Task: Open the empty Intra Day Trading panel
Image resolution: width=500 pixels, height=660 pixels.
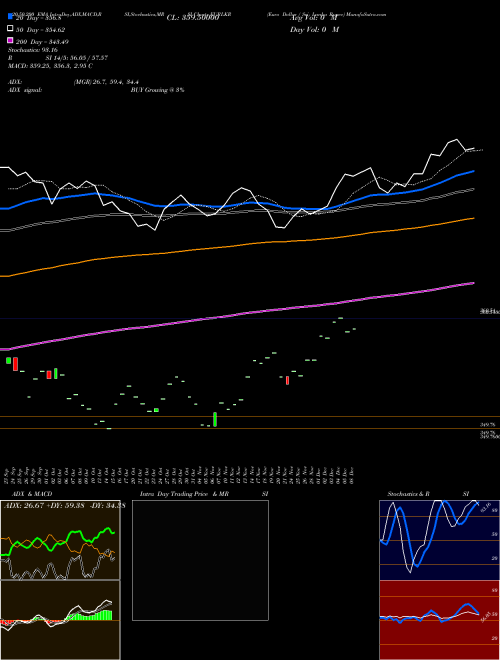Action: (200, 560)
